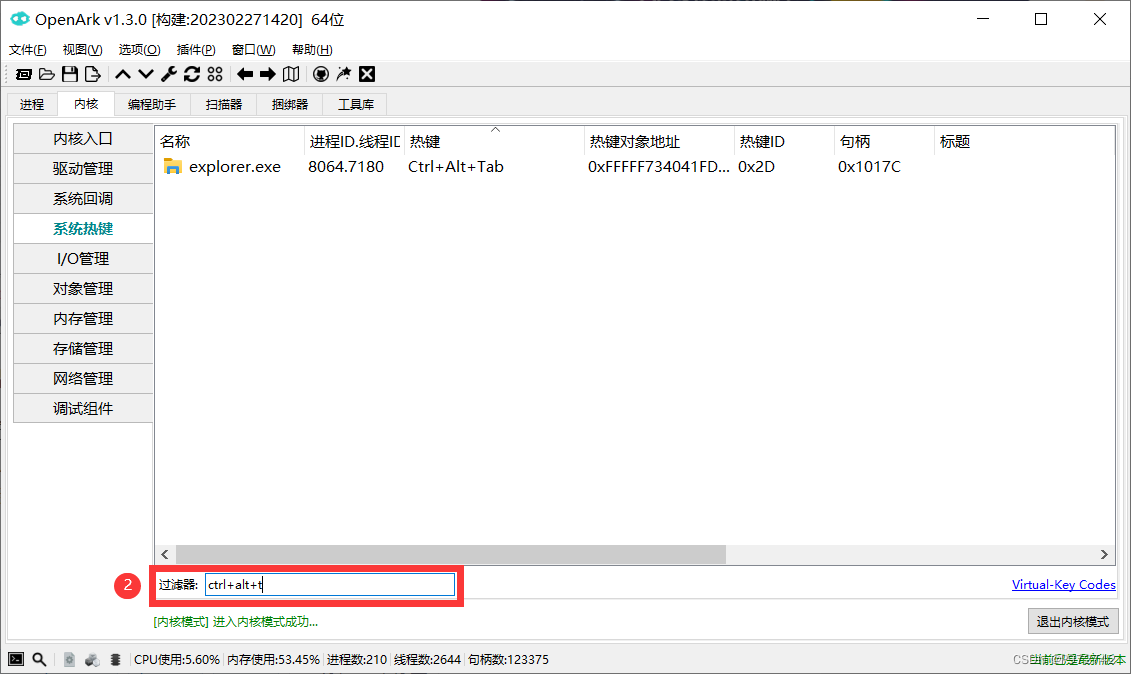Viewport: 1131px width, 674px height.
Task: Open a file using the folder toolbar icon
Action: click(x=47, y=73)
